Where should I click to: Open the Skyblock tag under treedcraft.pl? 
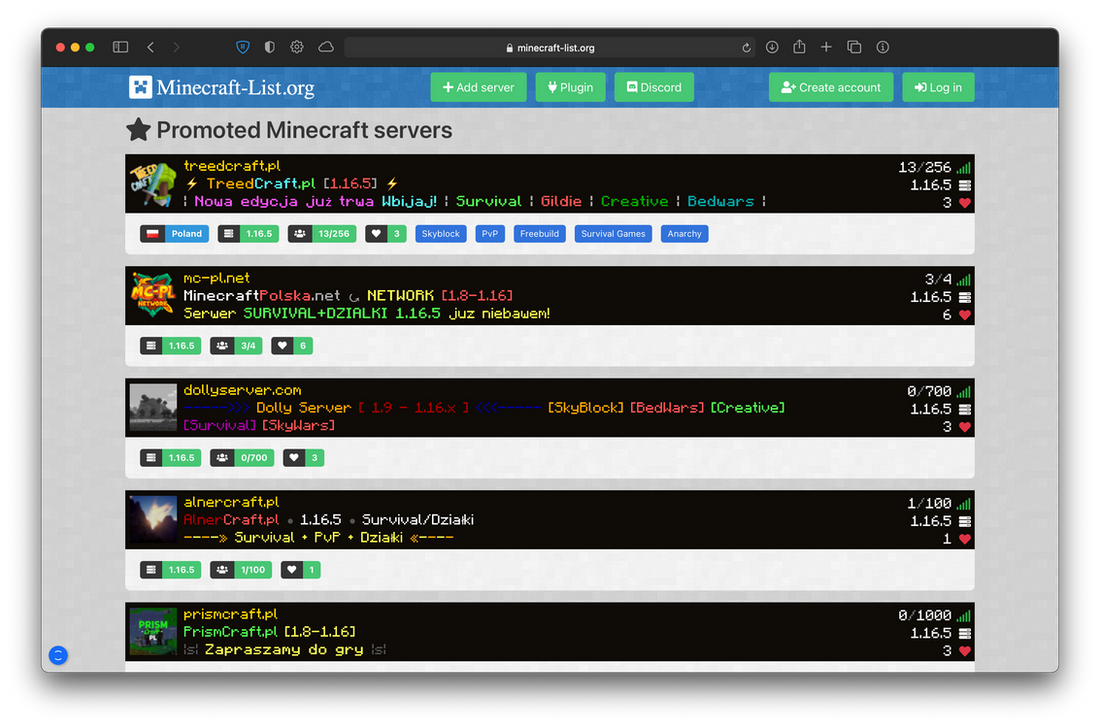(440, 233)
